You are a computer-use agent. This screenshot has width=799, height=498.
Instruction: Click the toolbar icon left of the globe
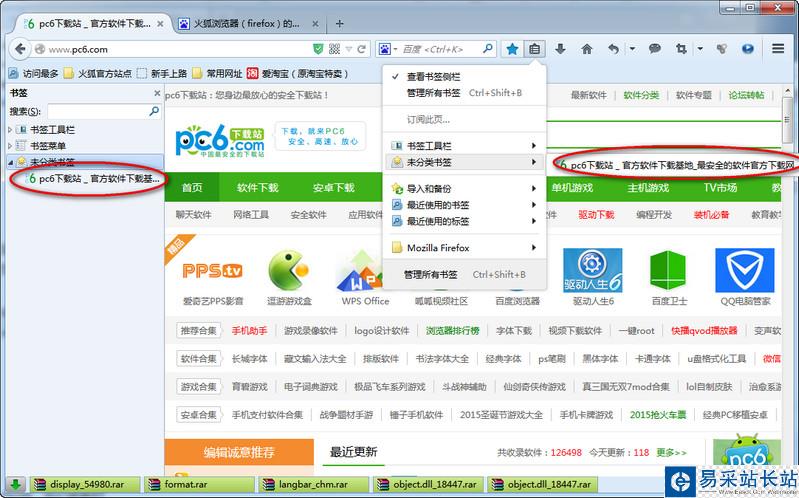(x=722, y=49)
